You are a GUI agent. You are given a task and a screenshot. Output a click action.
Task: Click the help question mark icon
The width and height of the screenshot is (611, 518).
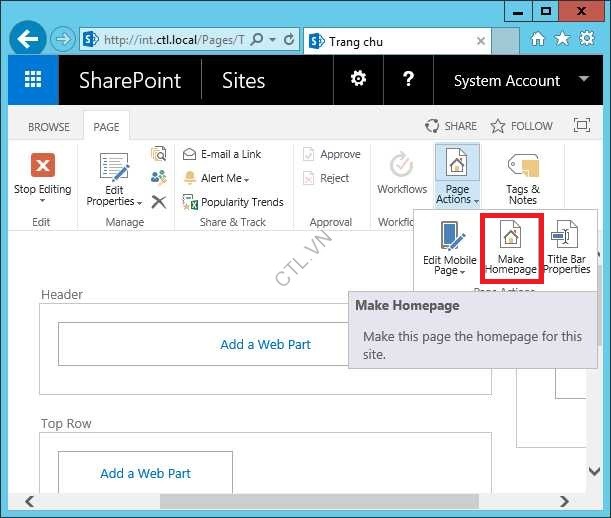pos(408,81)
